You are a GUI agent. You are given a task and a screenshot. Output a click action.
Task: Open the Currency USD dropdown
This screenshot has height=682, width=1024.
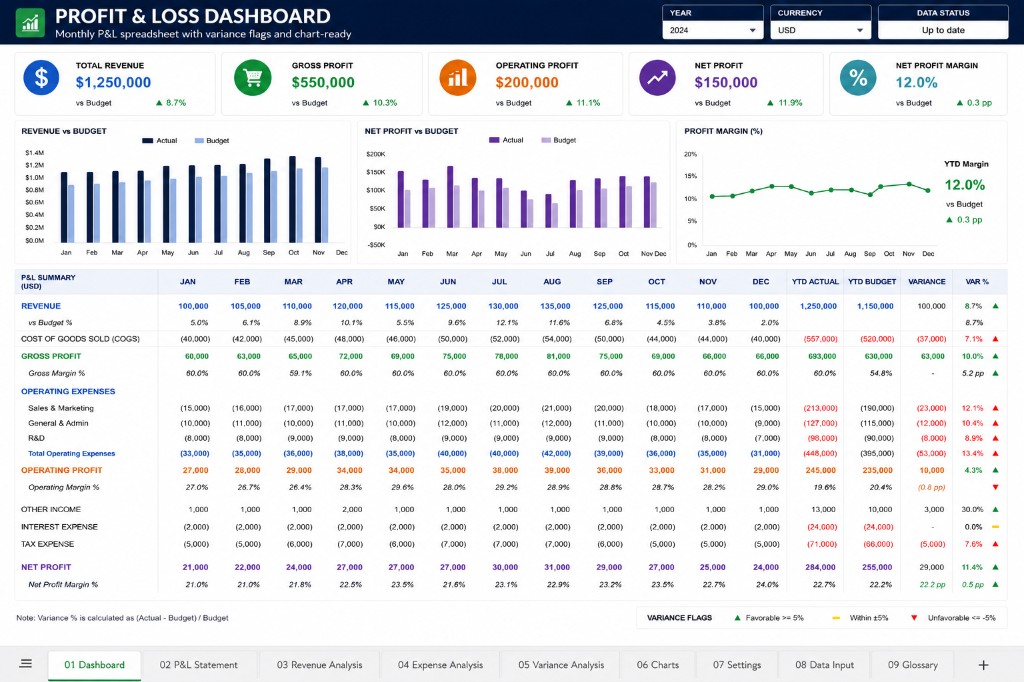pos(820,30)
